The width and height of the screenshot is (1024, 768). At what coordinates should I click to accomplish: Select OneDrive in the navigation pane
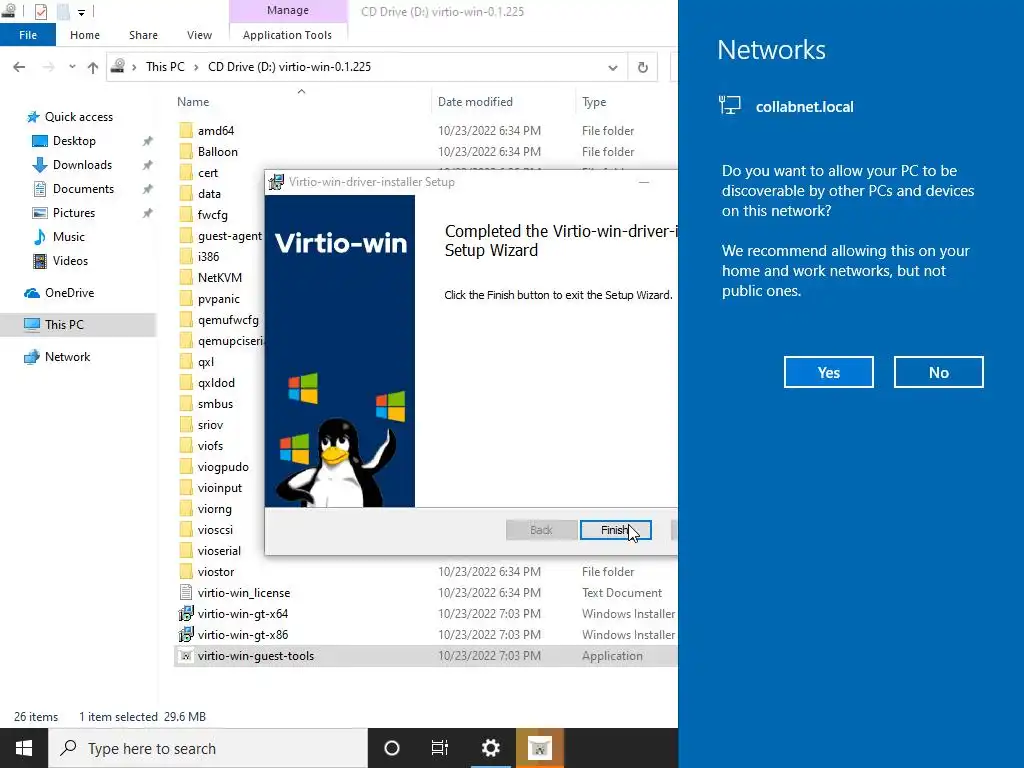[x=69, y=293]
